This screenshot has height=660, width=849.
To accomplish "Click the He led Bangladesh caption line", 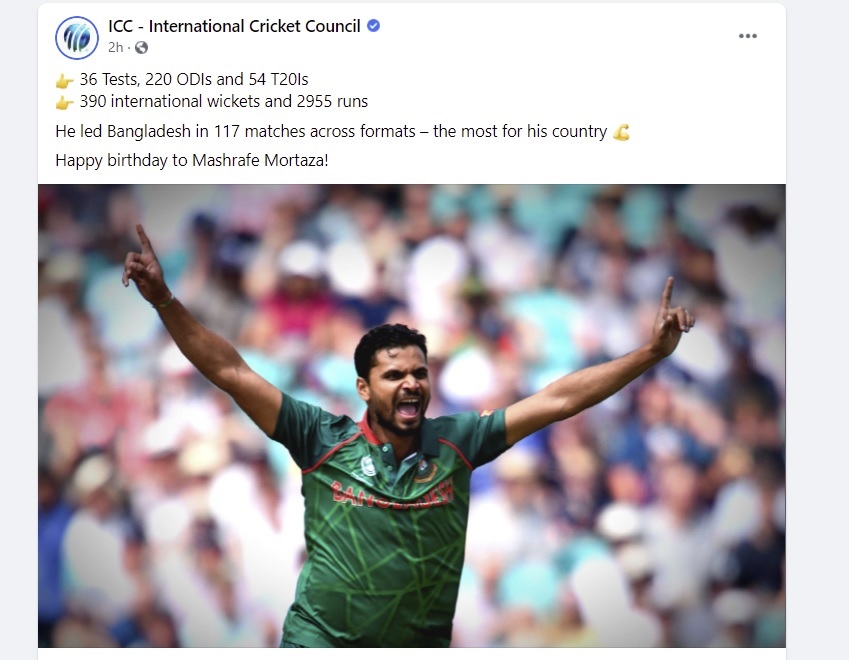I will 331,132.
